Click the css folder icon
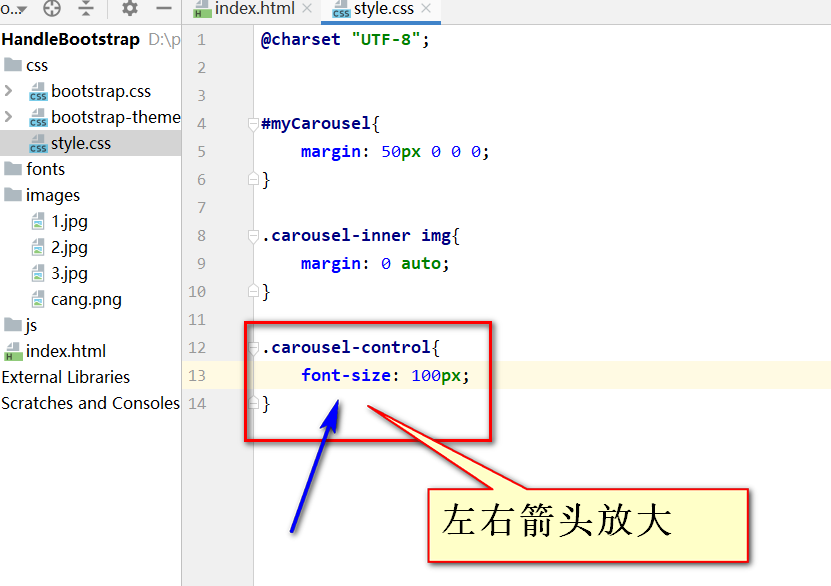The height and width of the screenshot is (586, 831). pyautogui.click(x=13, y=65)
